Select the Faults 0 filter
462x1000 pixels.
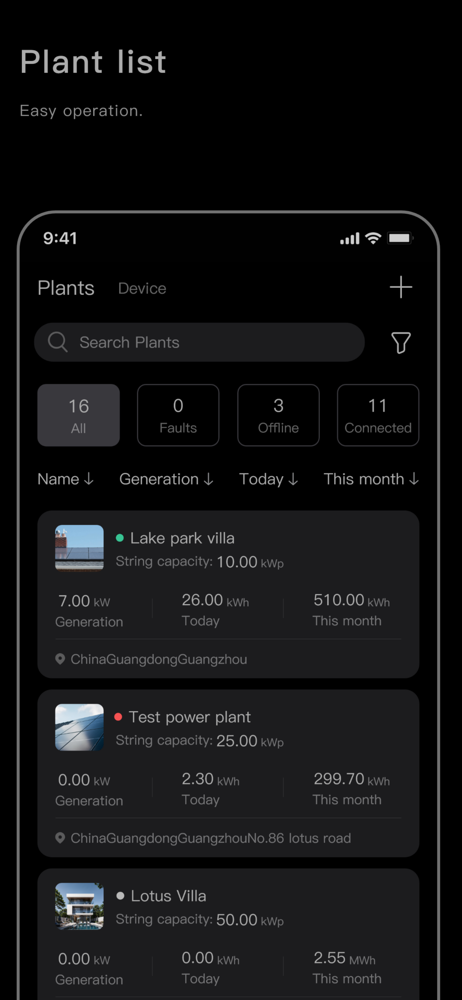(x=178, y=415)
